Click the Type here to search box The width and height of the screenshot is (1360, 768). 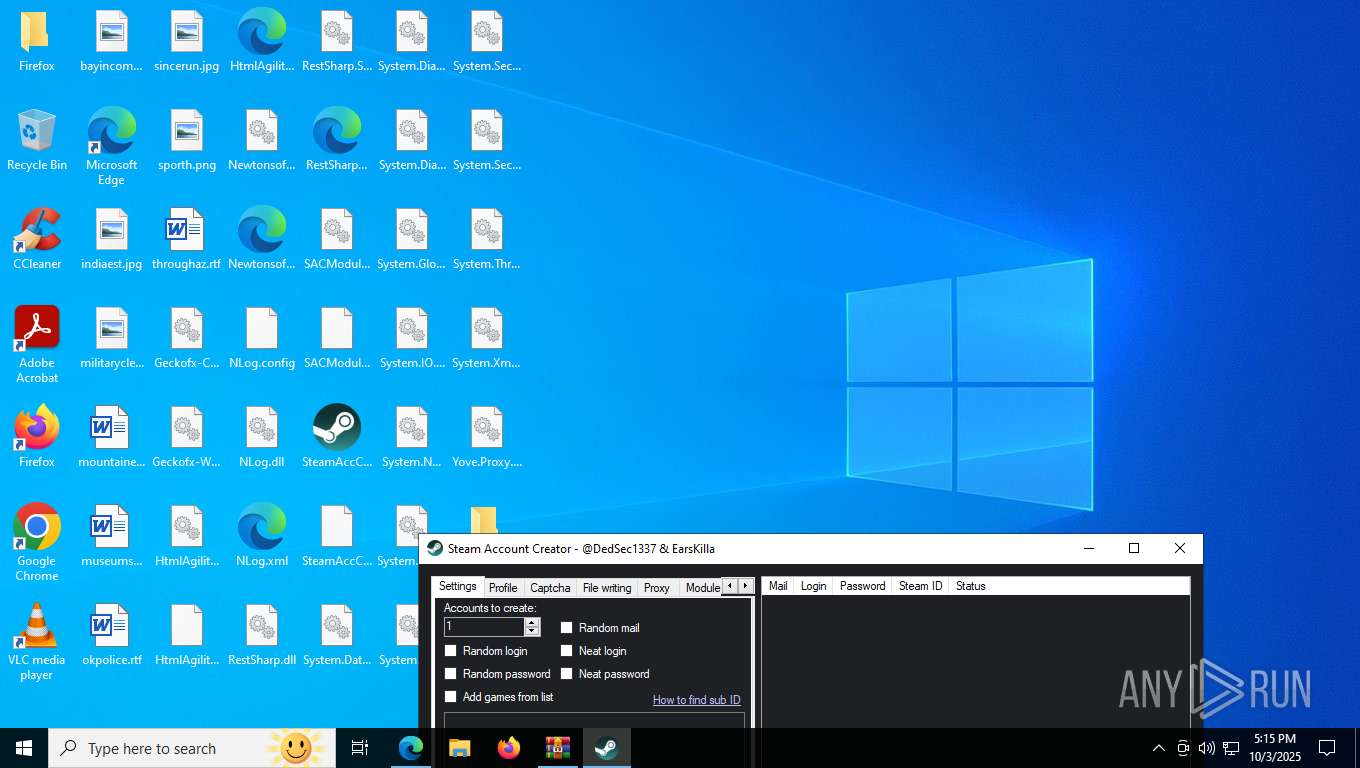point(190,748)
